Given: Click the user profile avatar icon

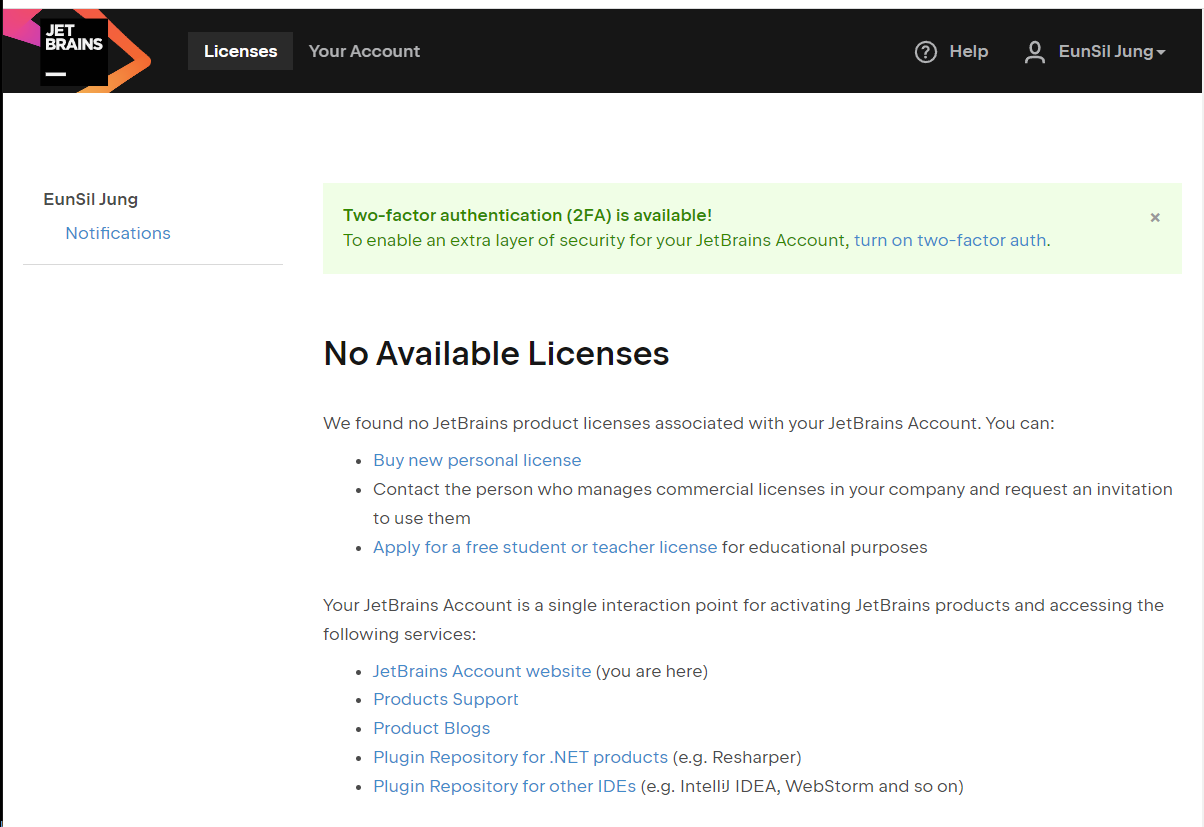Looking at the screenshot, I should coord(1035,52).
